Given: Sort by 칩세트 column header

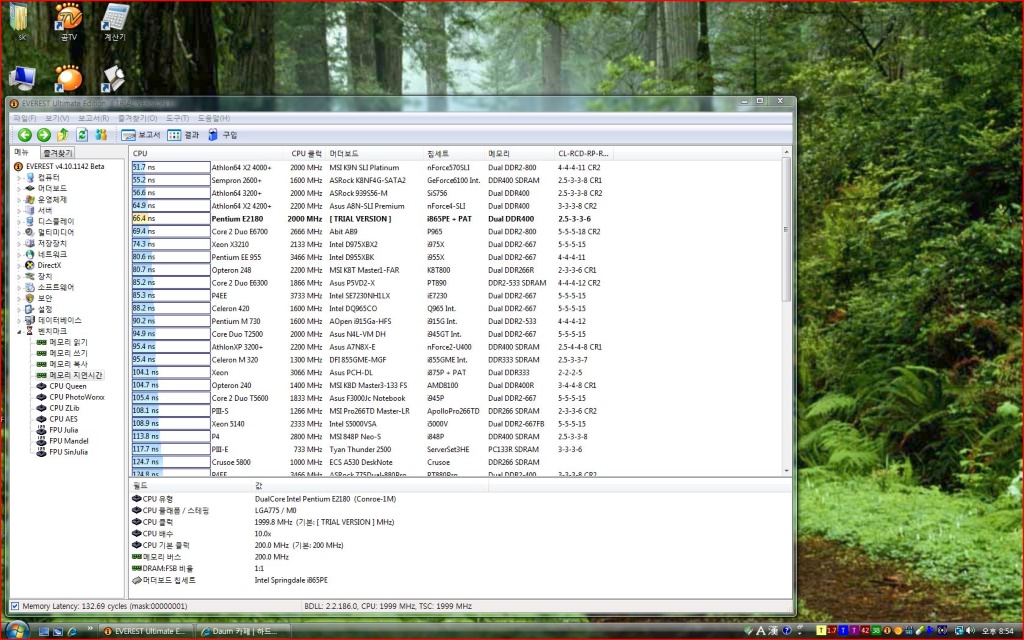Looking at the screenshot, I should (454, 153).
